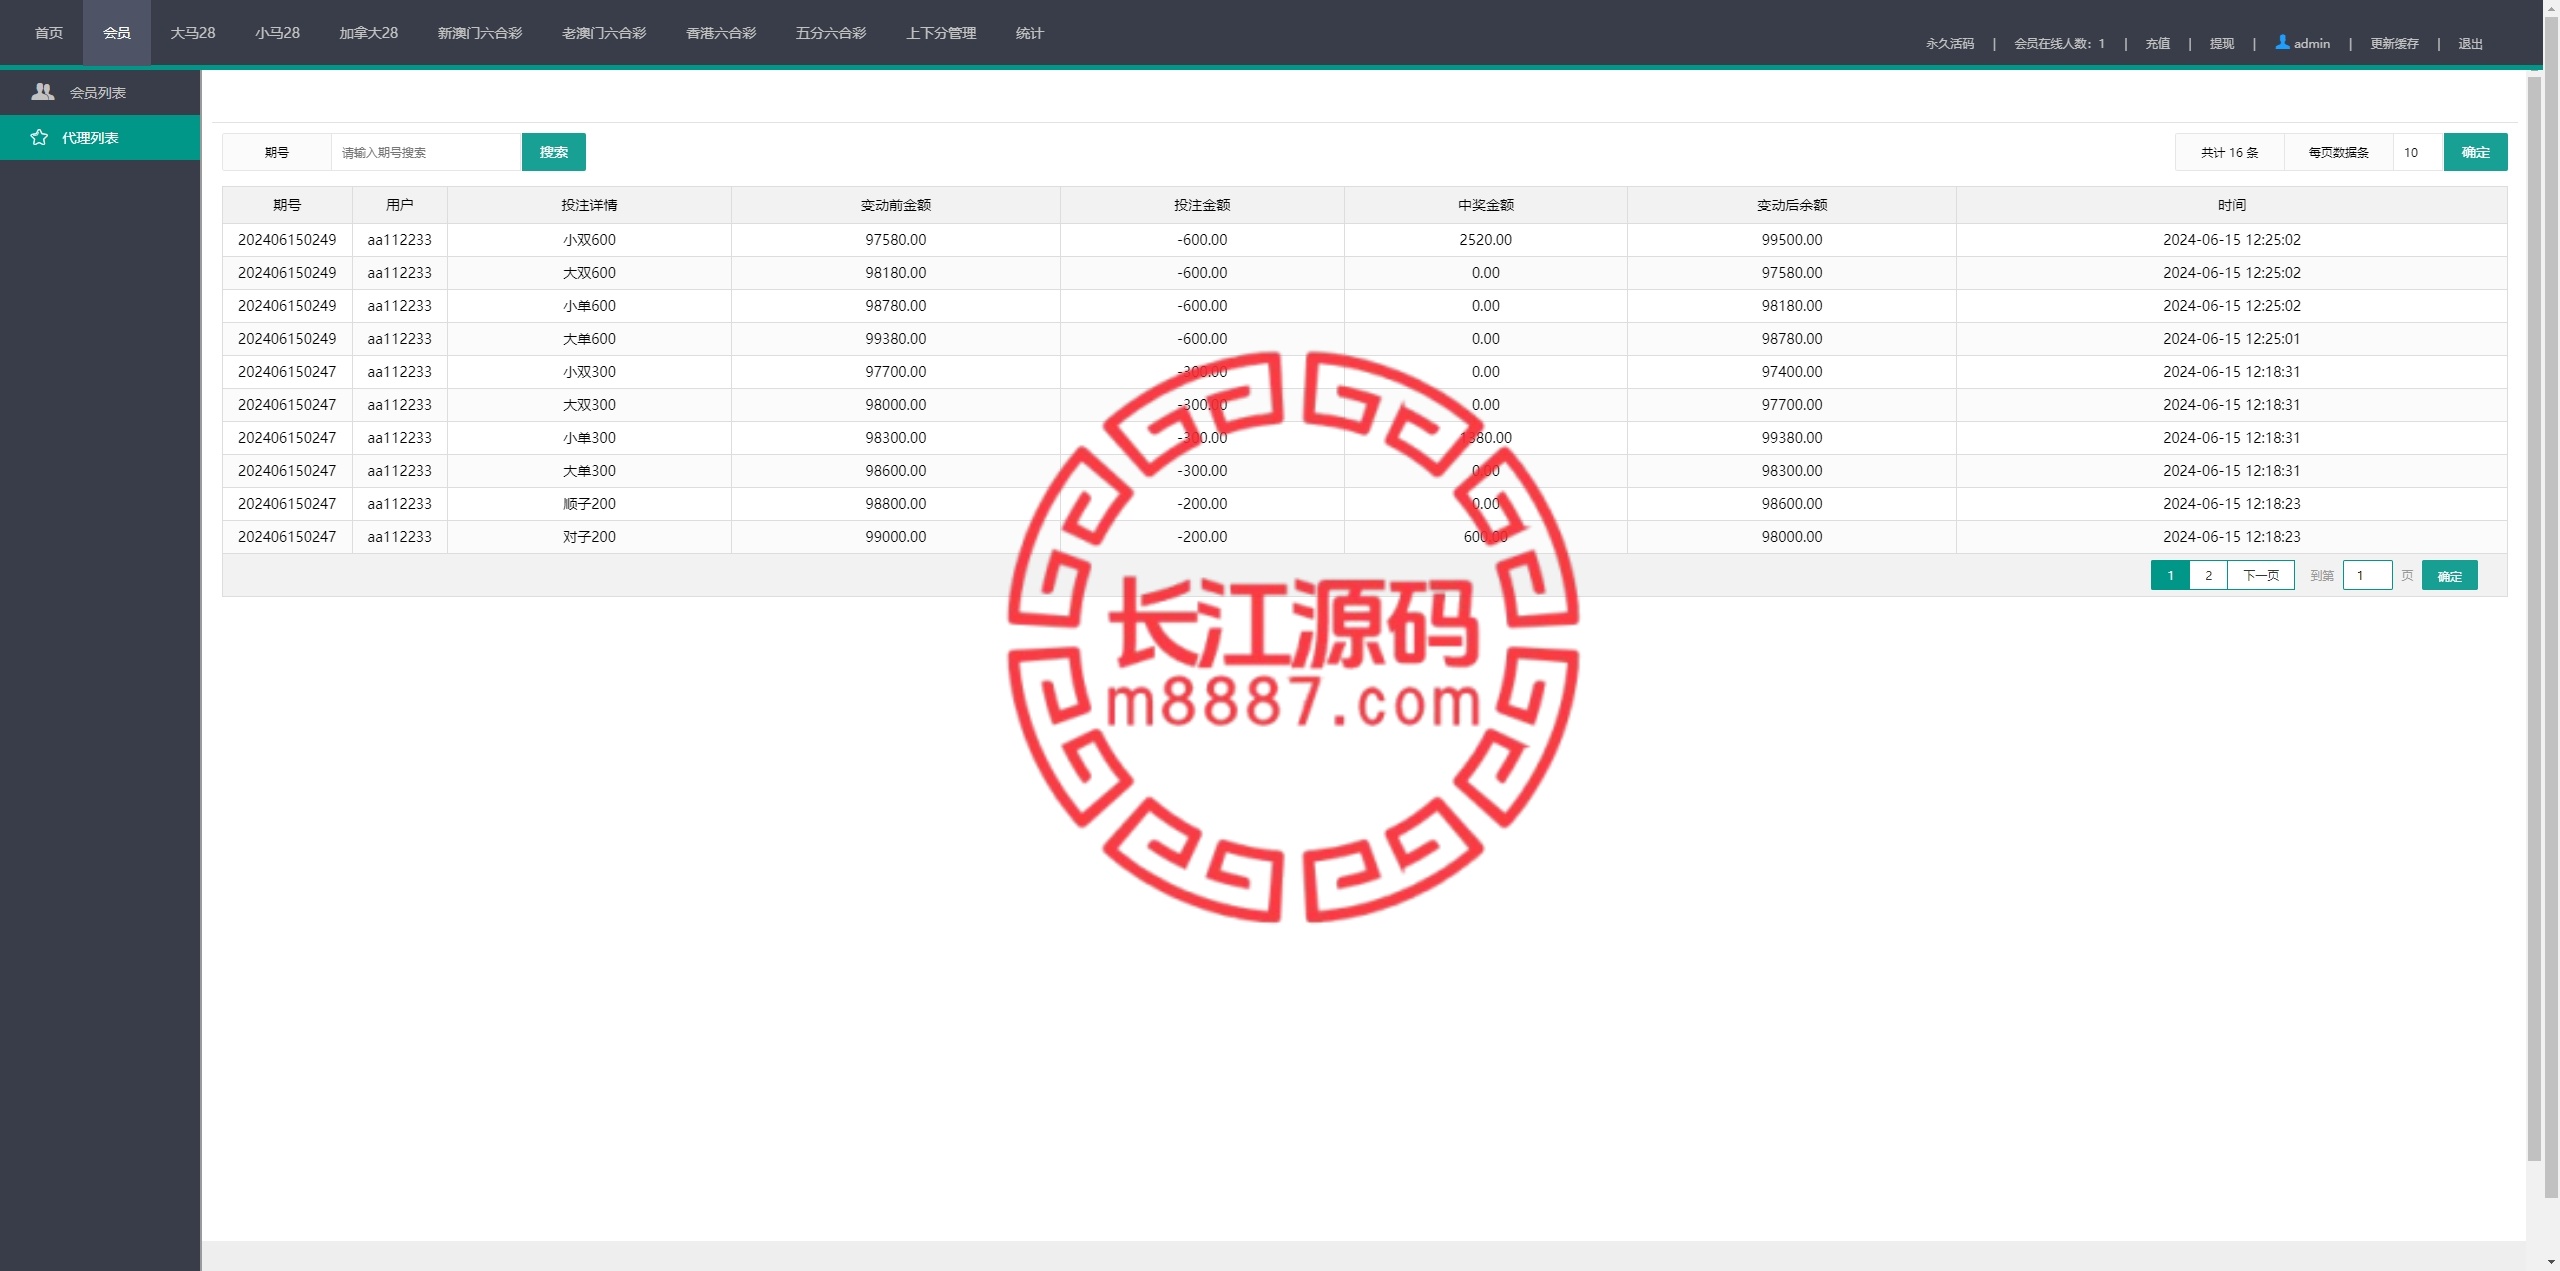The width and height of the screenshot is (2560, 1271).
Task: Click the 99500.00 balance cell
Action: click(x=1792, y=240)
